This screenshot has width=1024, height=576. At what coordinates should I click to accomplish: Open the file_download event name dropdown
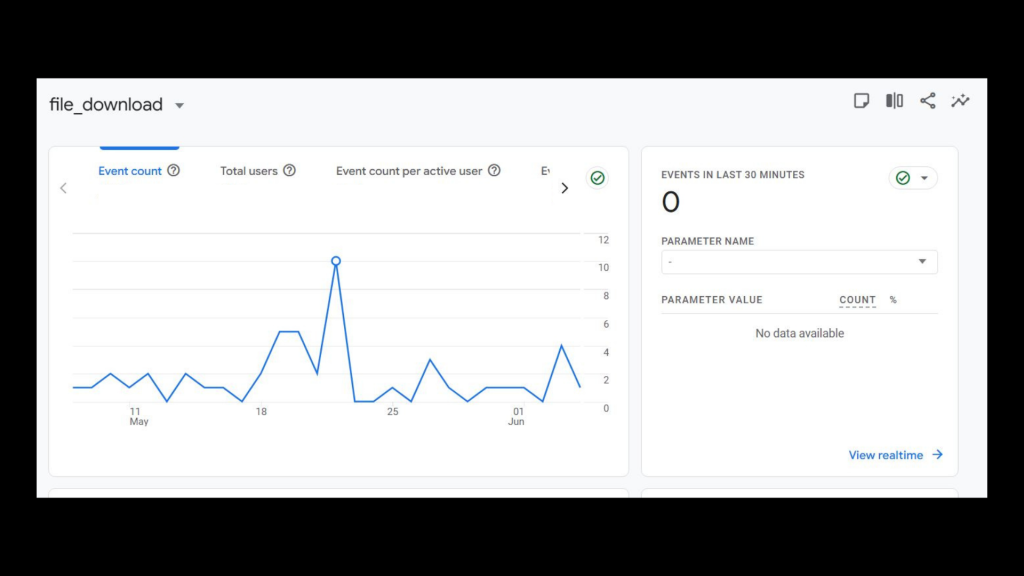pyautogui.click(x=179, y=106)
